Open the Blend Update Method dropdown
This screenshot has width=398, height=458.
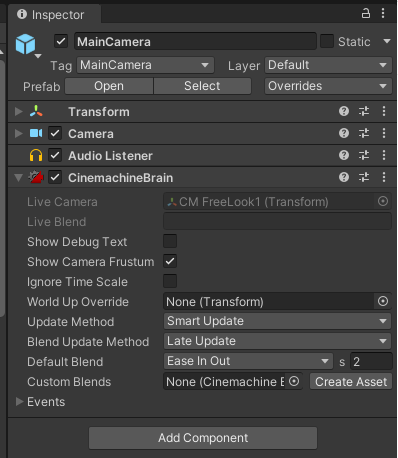(277, 341)
